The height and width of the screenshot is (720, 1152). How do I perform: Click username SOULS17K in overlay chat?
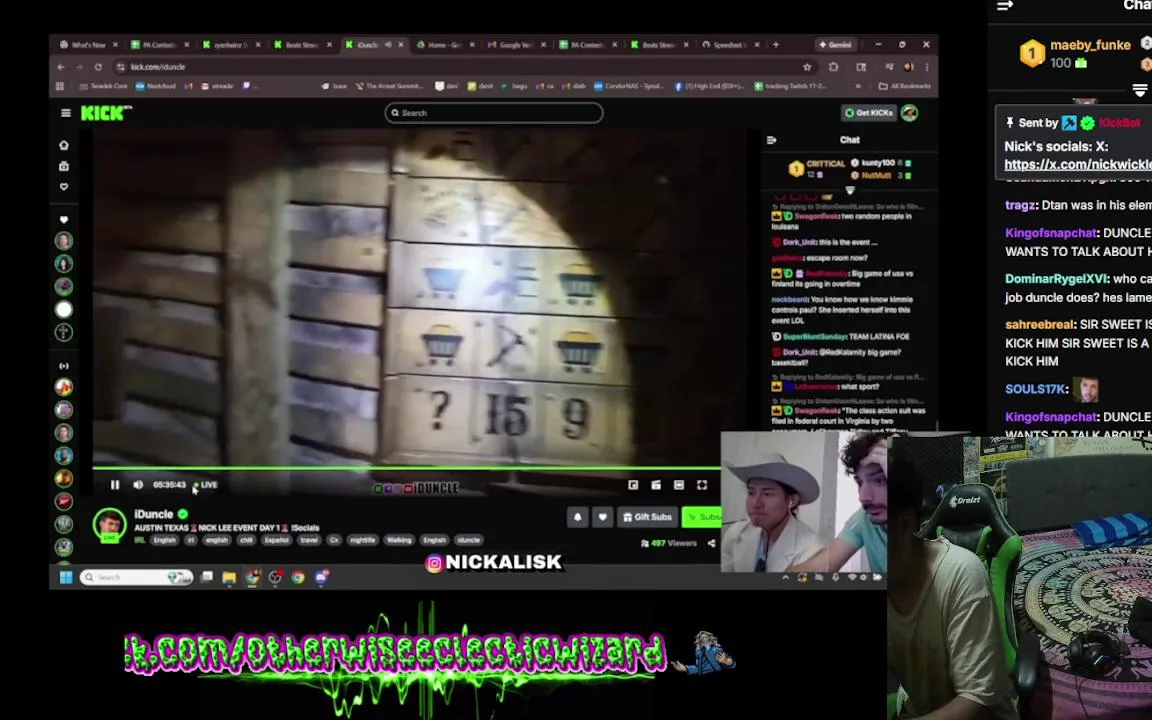(1035, 389)
